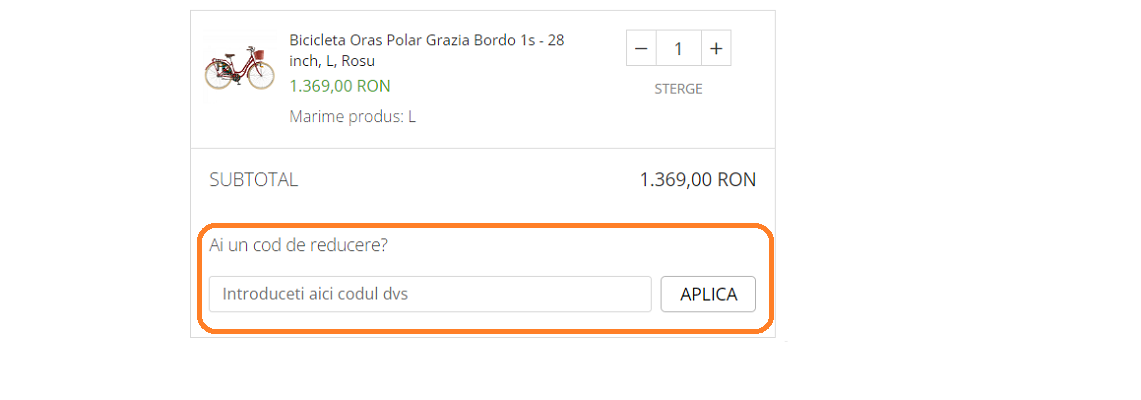Select the Marime produs: L text

click(x=352, y=117)
